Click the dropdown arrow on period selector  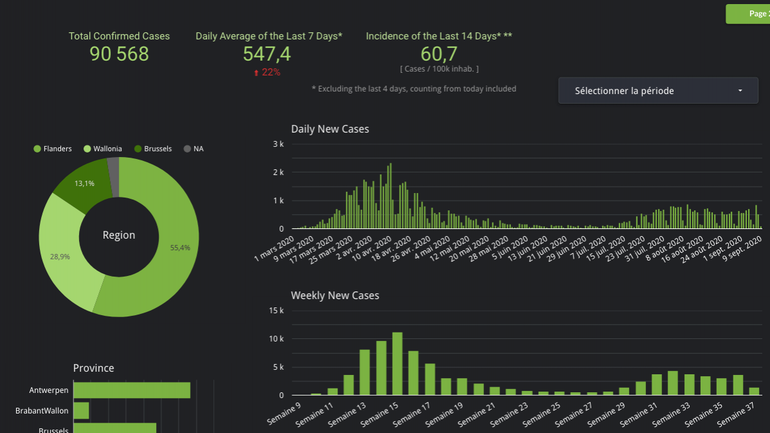(740, 91)
